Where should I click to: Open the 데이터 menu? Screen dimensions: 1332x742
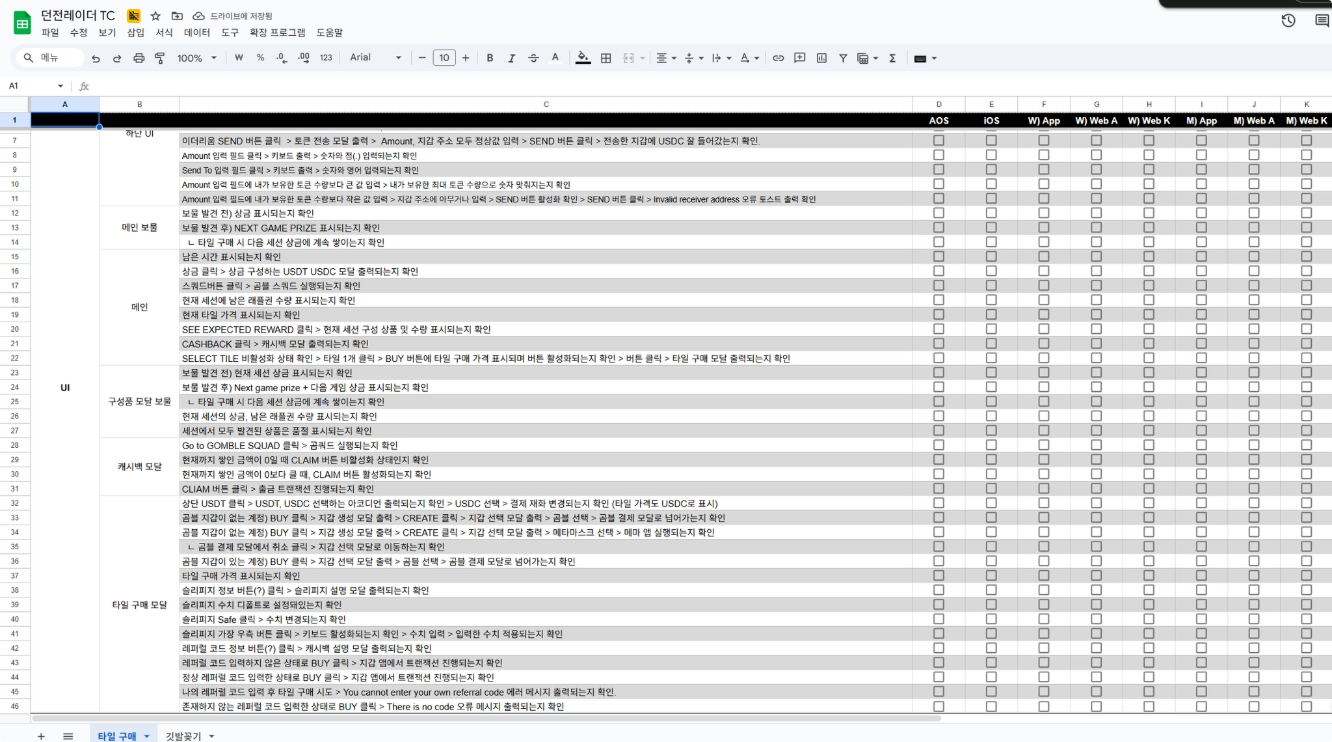[x=197, y=32]
